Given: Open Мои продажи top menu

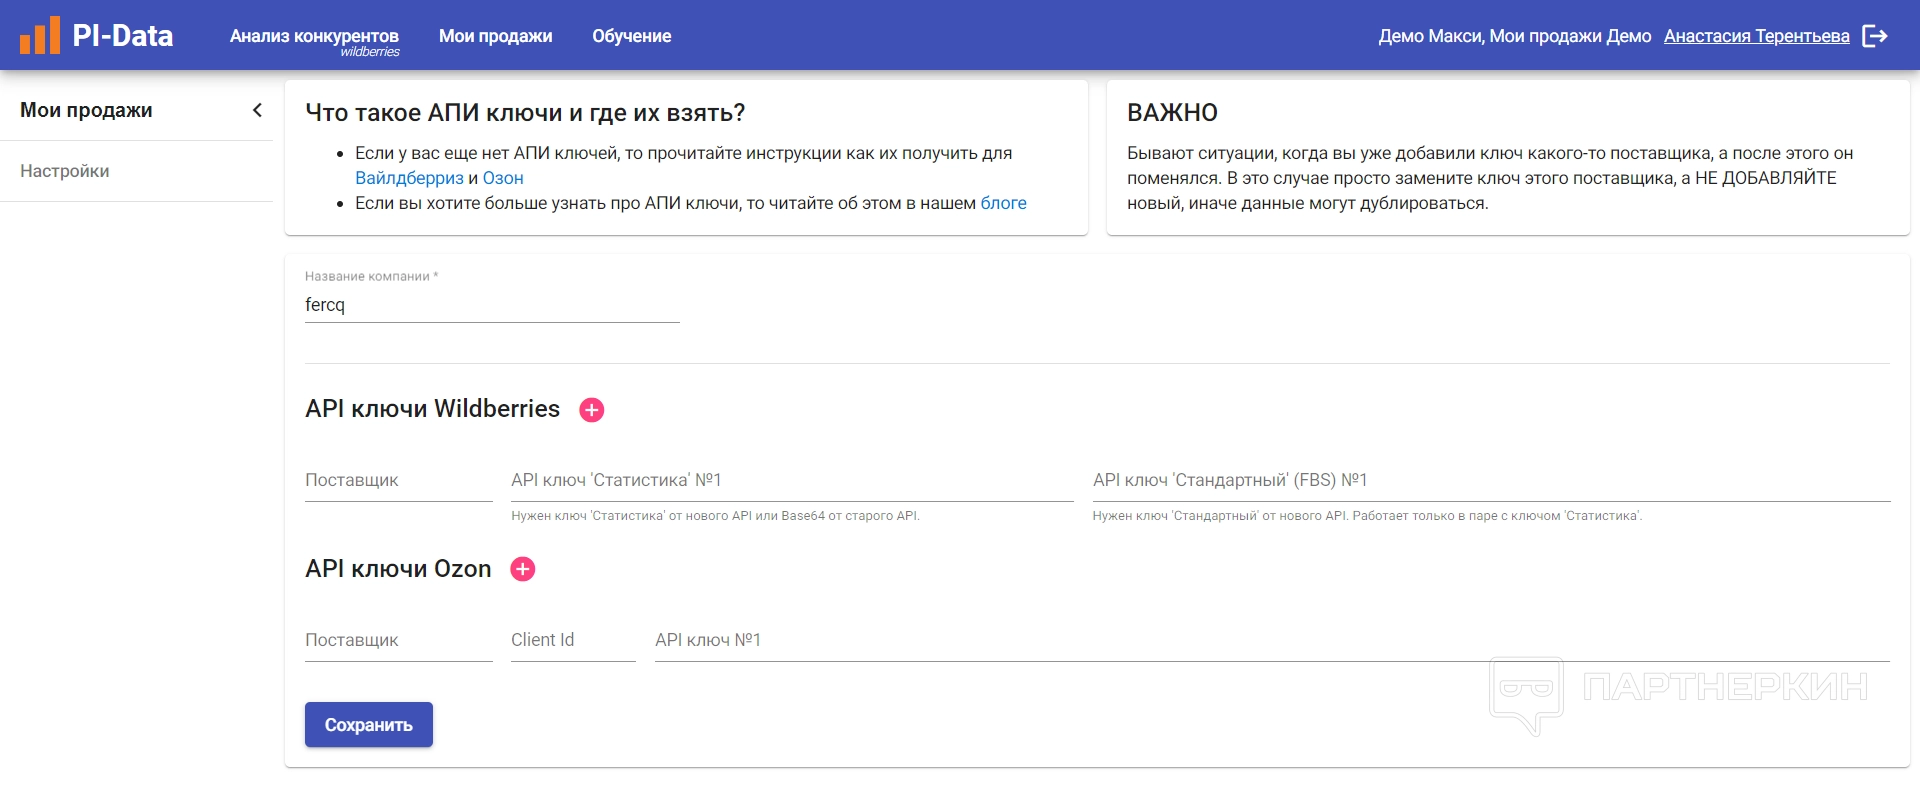Looking at the screenshot, I should (x=495, y=36).
